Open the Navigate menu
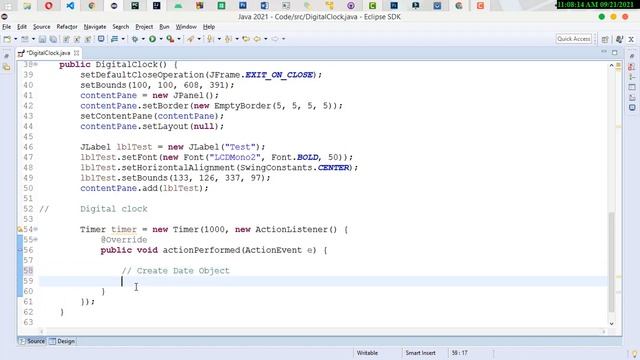The width and height of the screenshot is (640, 360). coord(95,27)
